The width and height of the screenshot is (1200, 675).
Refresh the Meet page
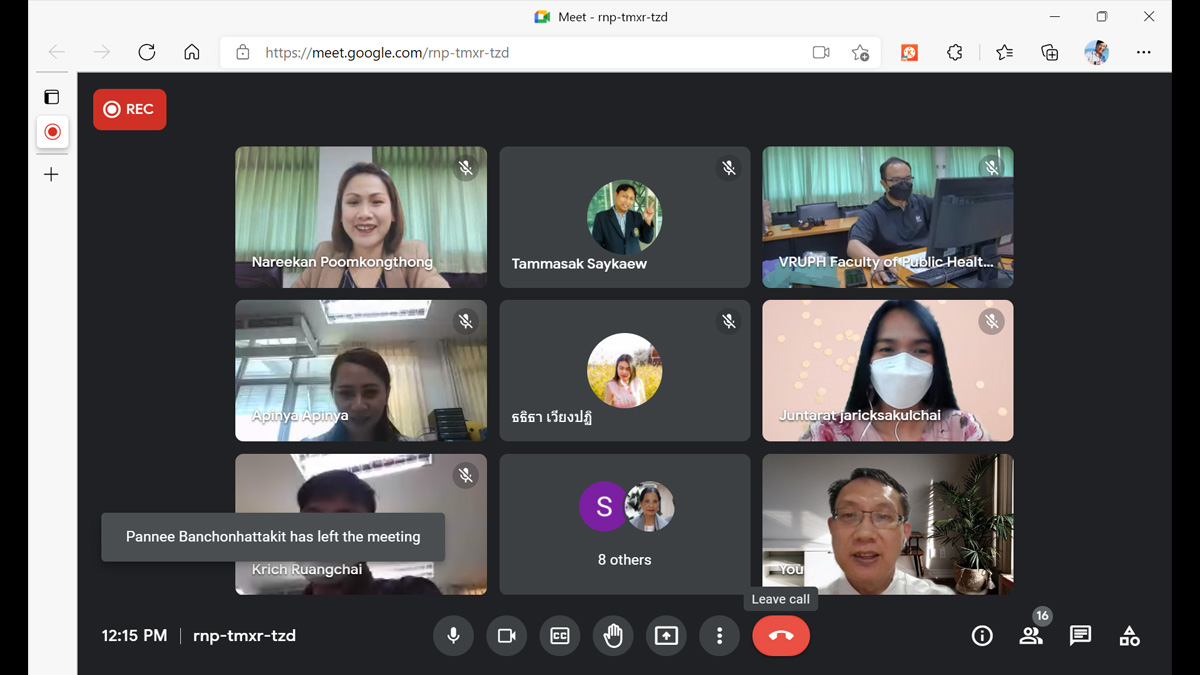(147, 53)
